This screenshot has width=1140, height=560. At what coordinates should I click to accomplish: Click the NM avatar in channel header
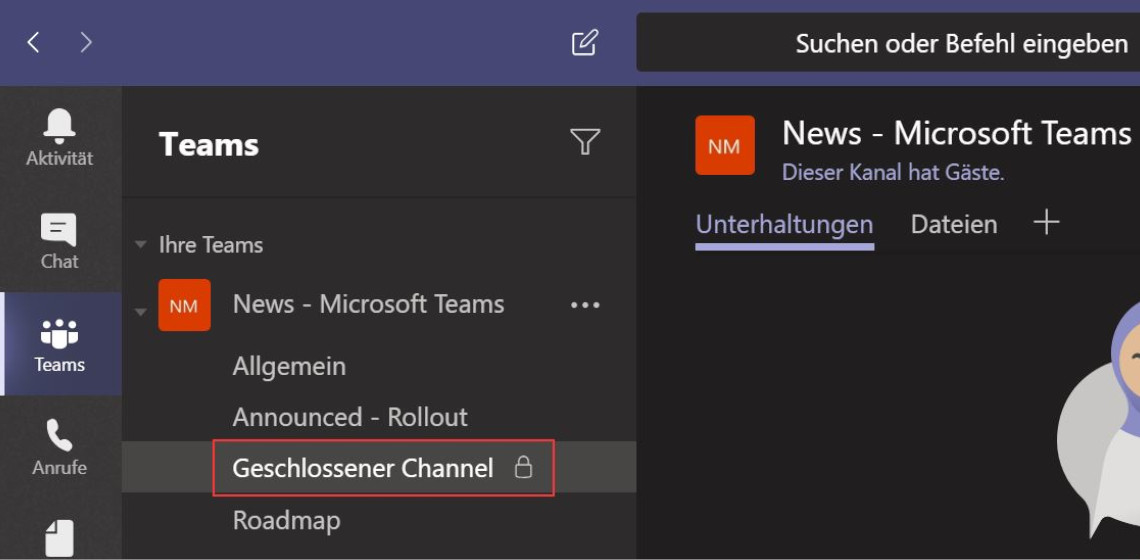(x=724, y=145)
